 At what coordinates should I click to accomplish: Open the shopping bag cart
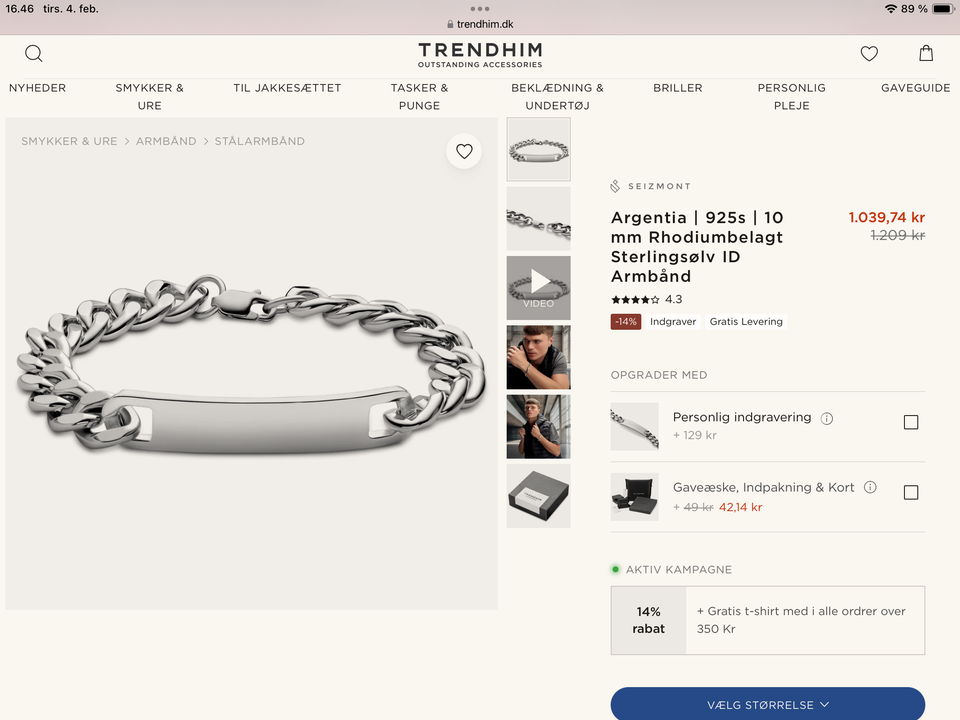926,54
